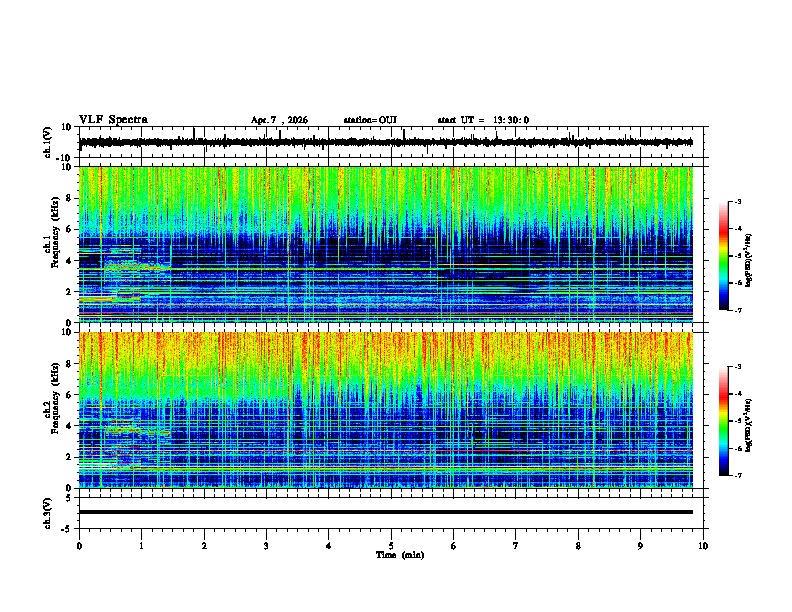Click the time axis tick label "9"
792x612 pixels.
point(640,546)
